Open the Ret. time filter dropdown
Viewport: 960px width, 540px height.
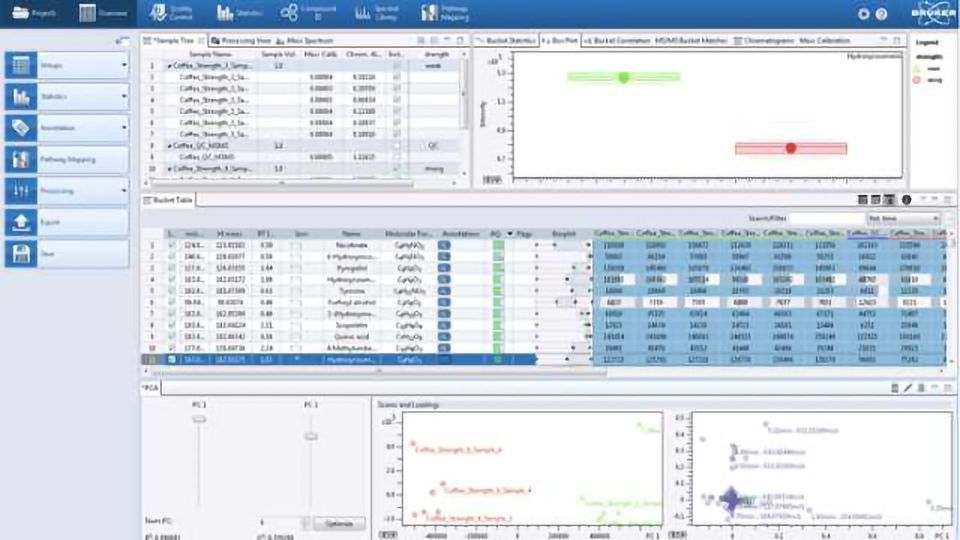(x=903, y=219)
